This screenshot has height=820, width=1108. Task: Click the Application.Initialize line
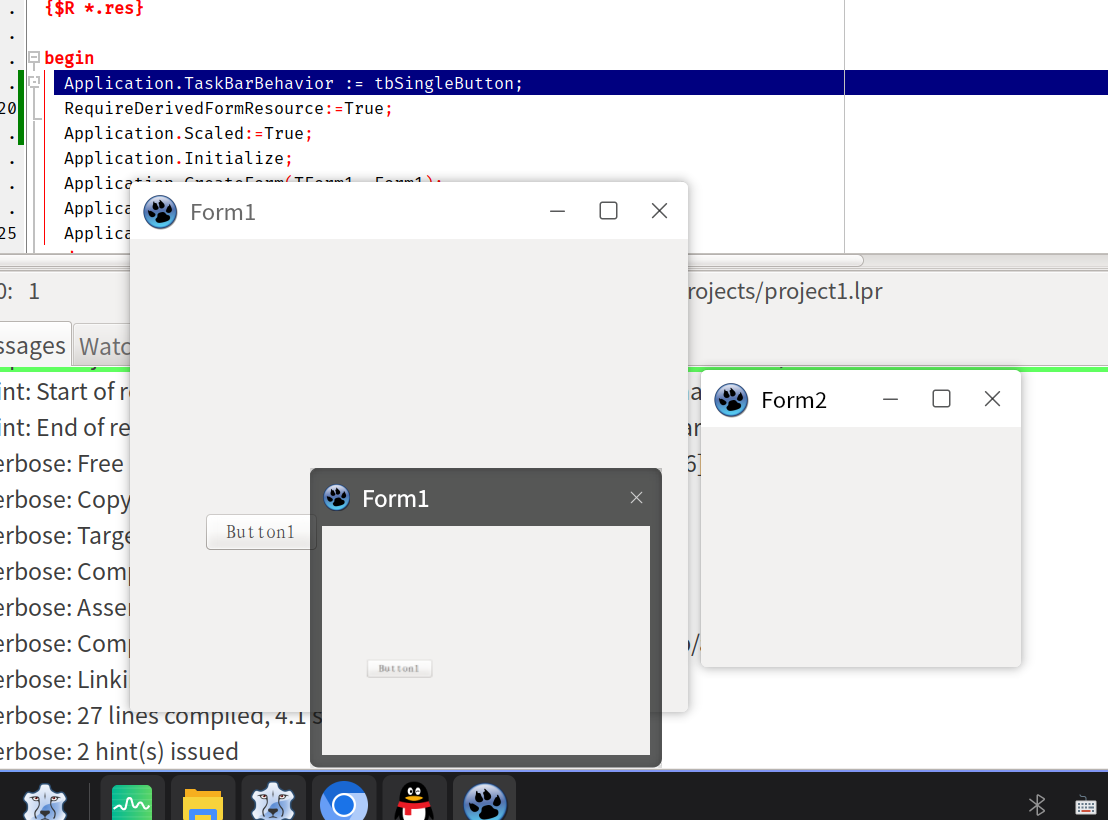[178, 158]
